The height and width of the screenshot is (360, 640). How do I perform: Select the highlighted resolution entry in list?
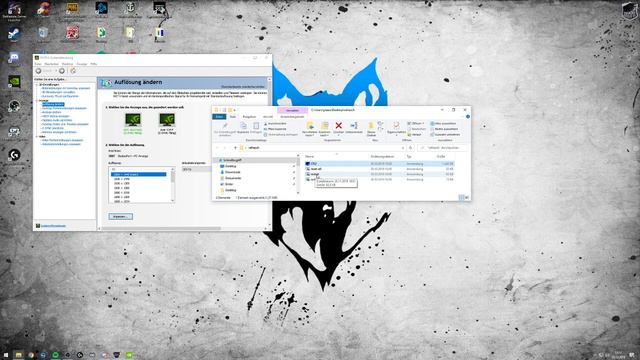click(x=139, y=174)
